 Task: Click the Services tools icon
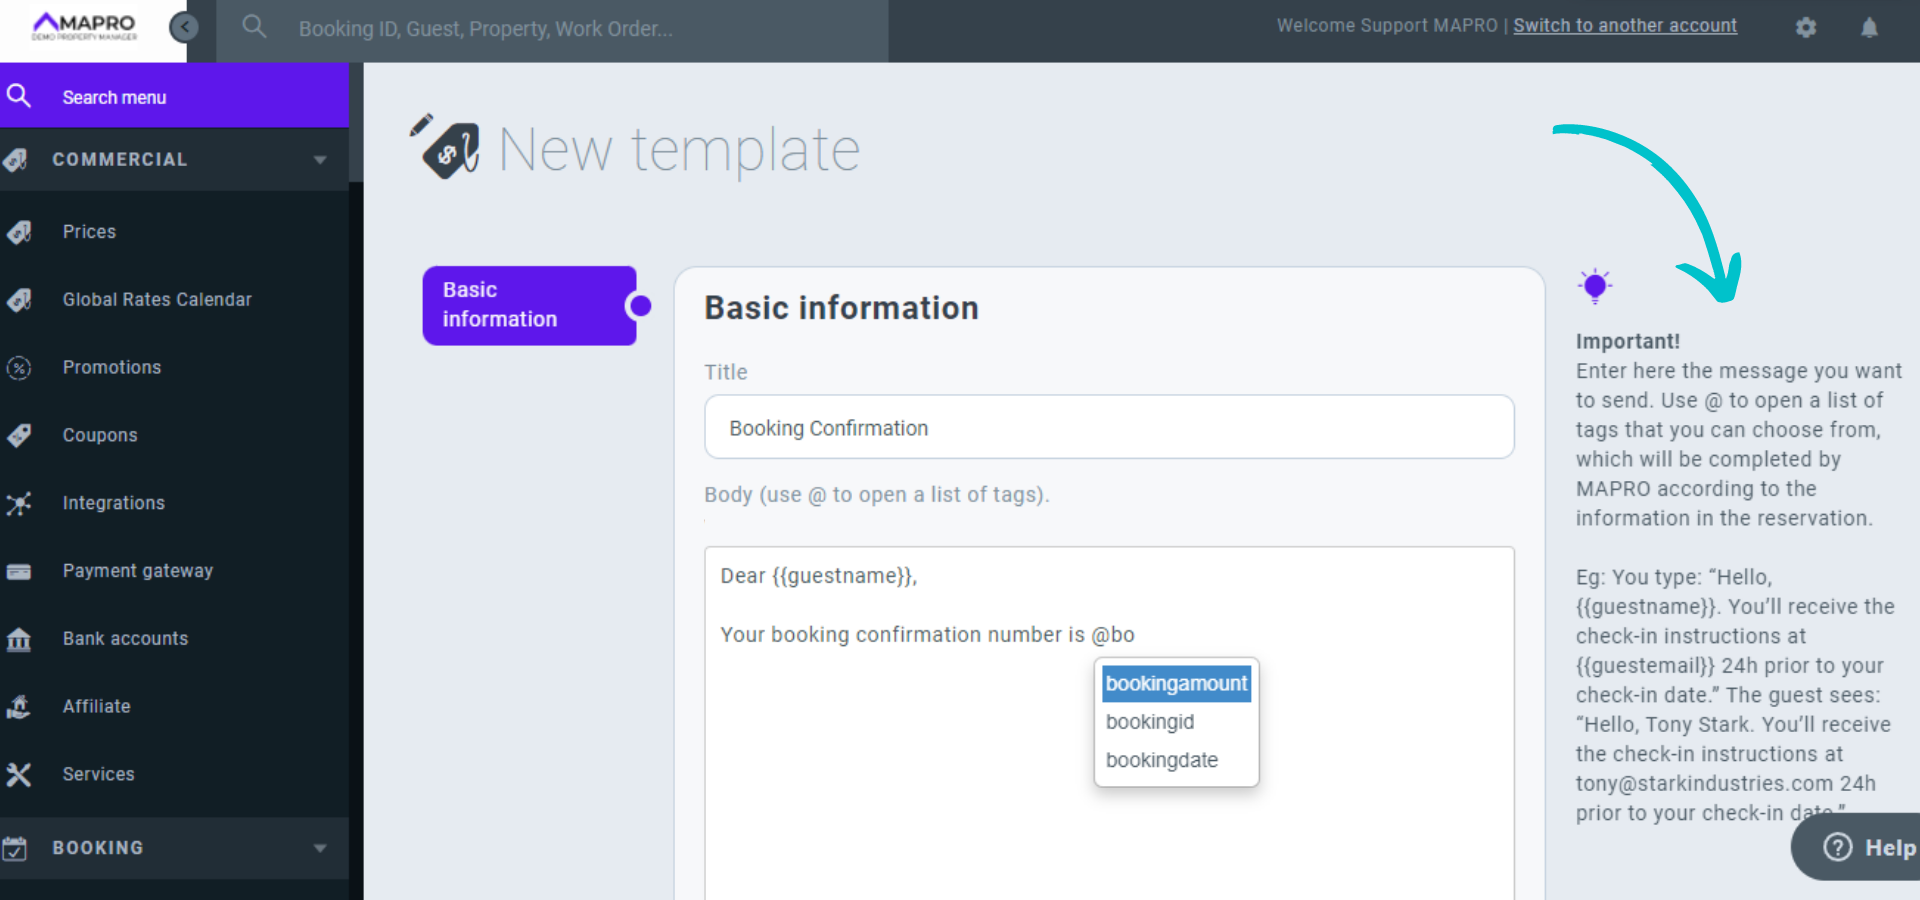tap(20, 773)
